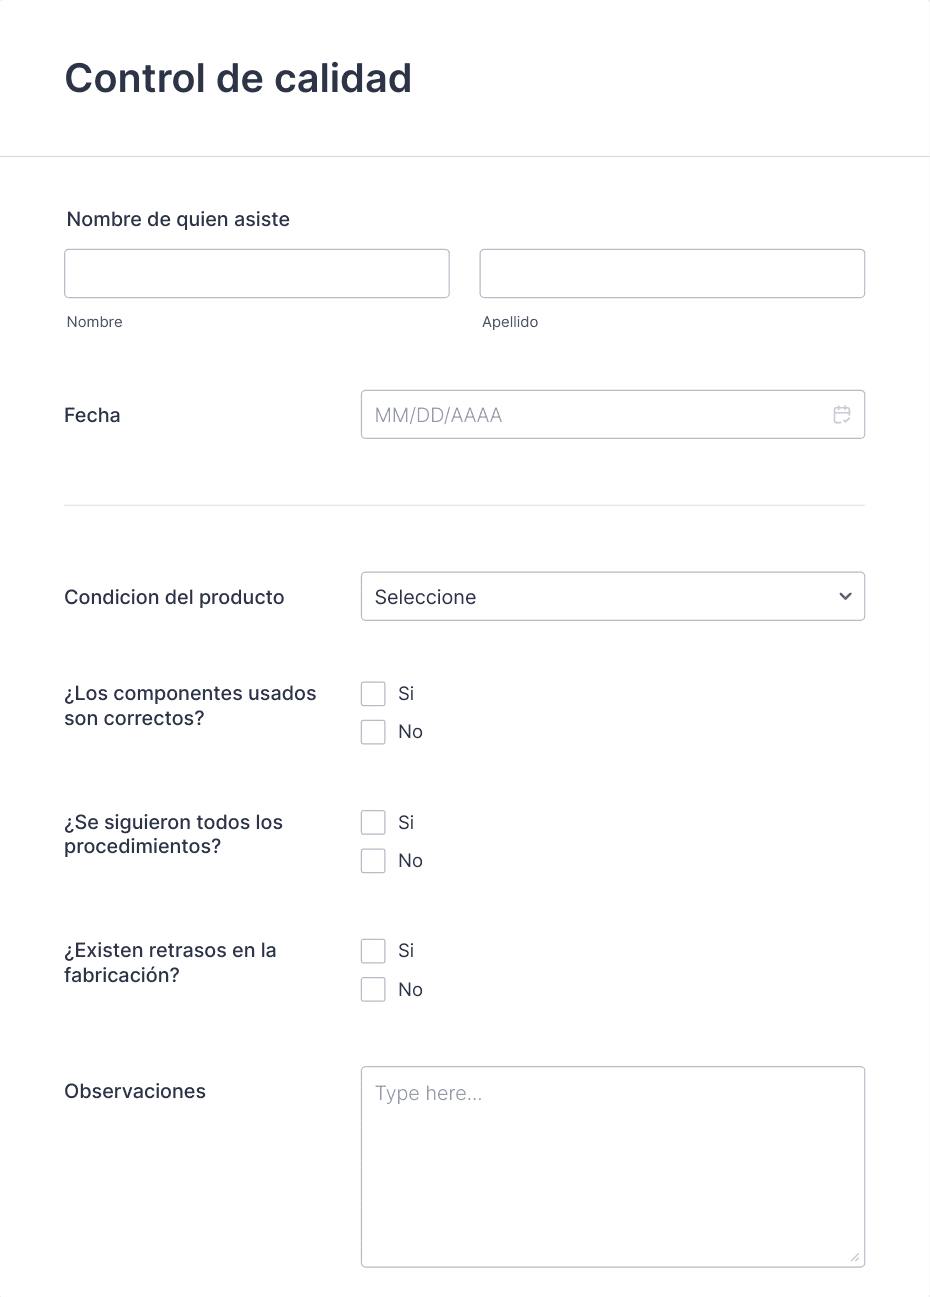930x1297 pixels.
Task: Click the Nombre de quien asiste label
Action: click(178, 219)
